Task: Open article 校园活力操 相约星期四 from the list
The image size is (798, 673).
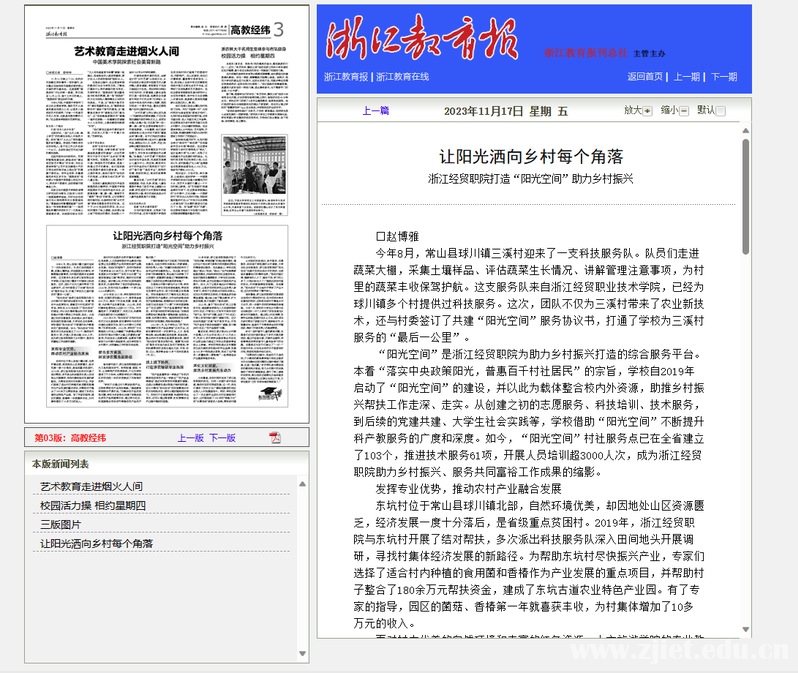Action: [92, 505]
